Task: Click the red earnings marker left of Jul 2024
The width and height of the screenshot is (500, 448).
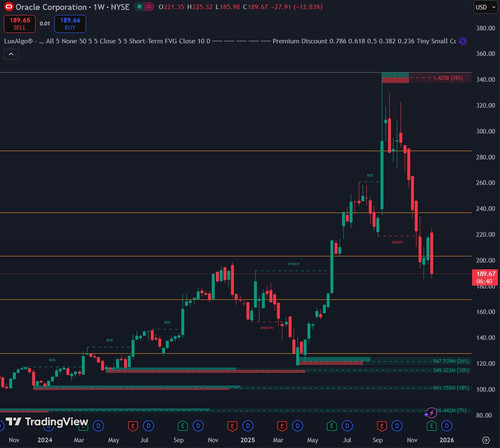Action: click(133, 426)
